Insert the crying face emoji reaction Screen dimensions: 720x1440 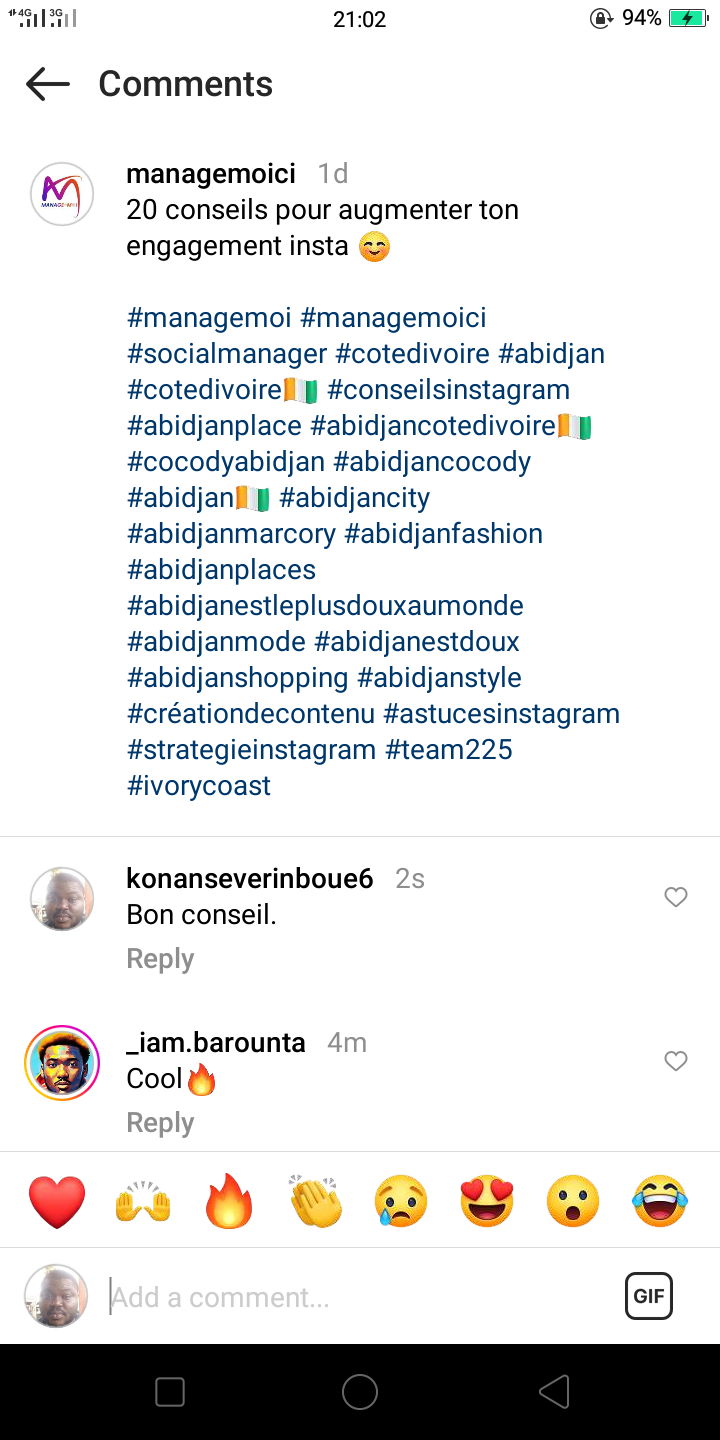(401, 1201)
